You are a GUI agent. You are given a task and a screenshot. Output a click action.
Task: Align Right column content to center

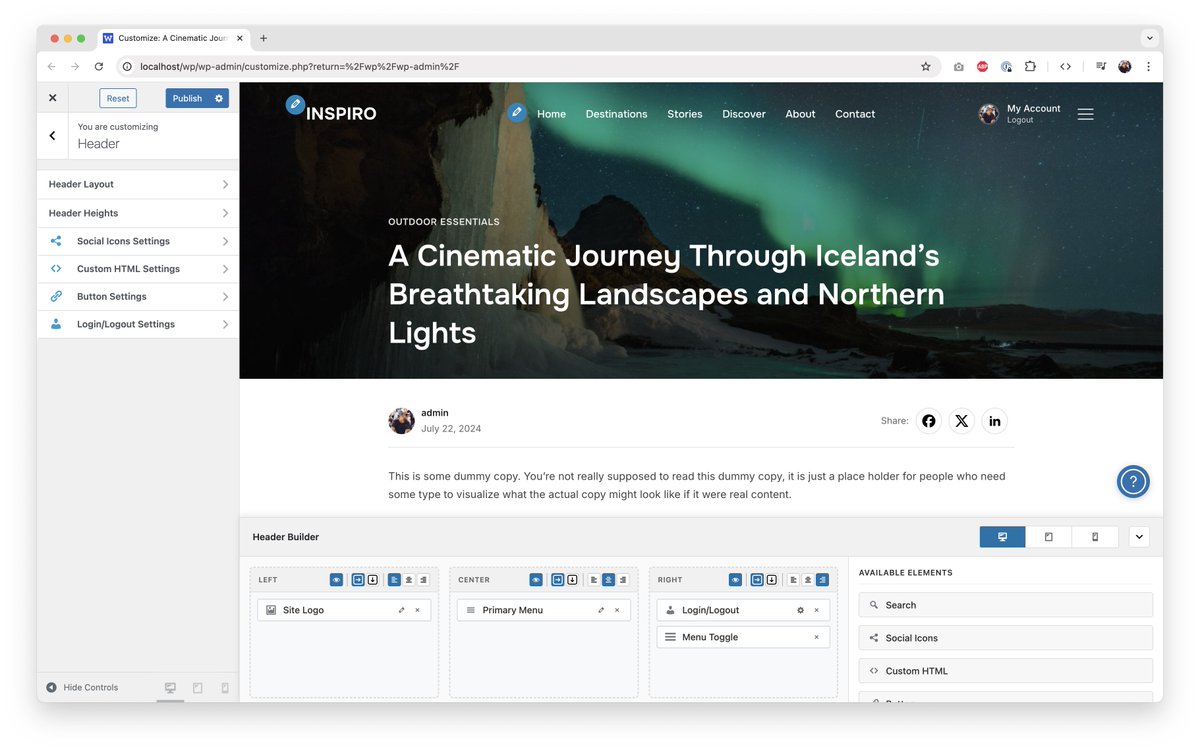(807, 579)
